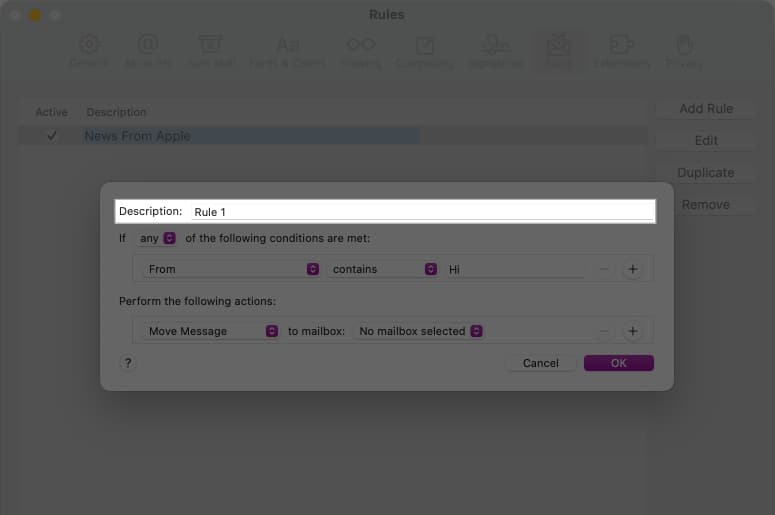Click the yellow minimize window button

[35, 15]
